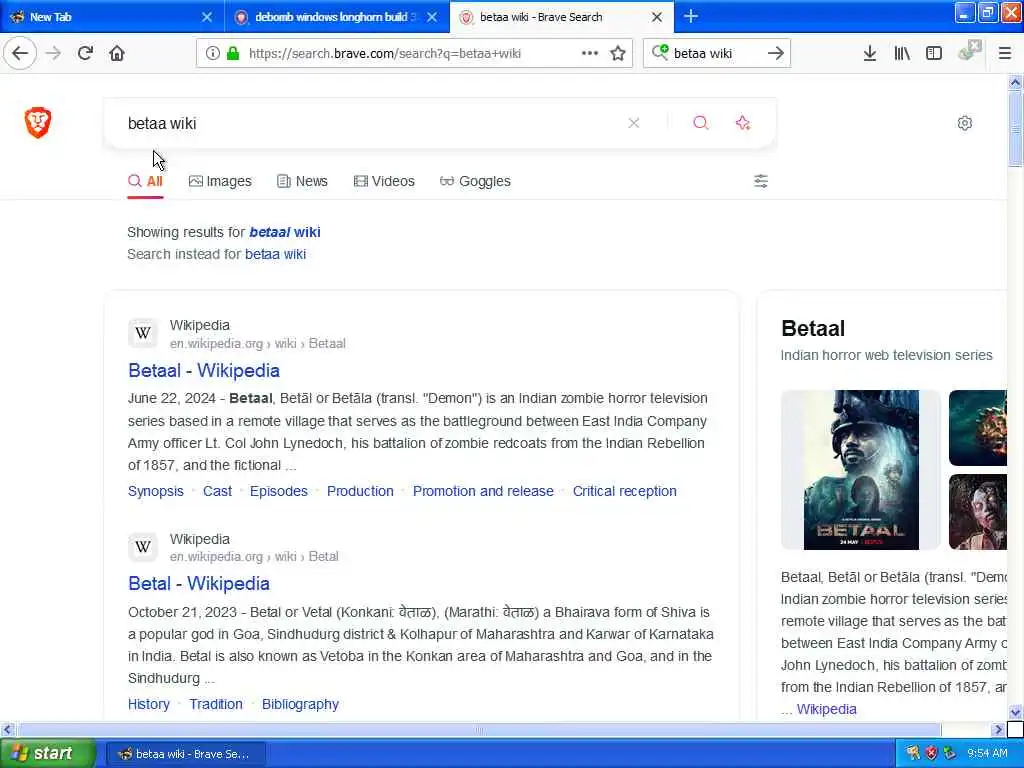Screen dimensions: 1024x768
Task: Bookmark this page with the star
Action: tap(618, 53)
